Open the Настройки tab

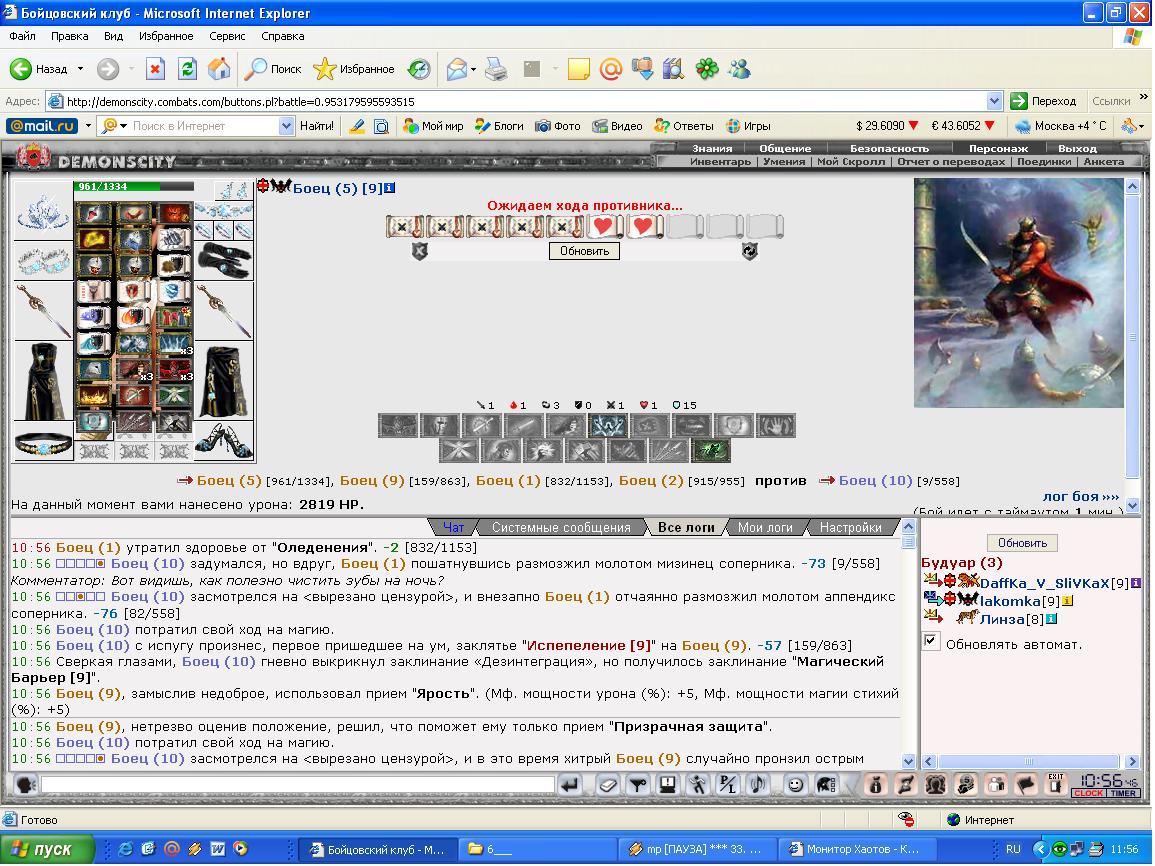(x=850, y=527)
